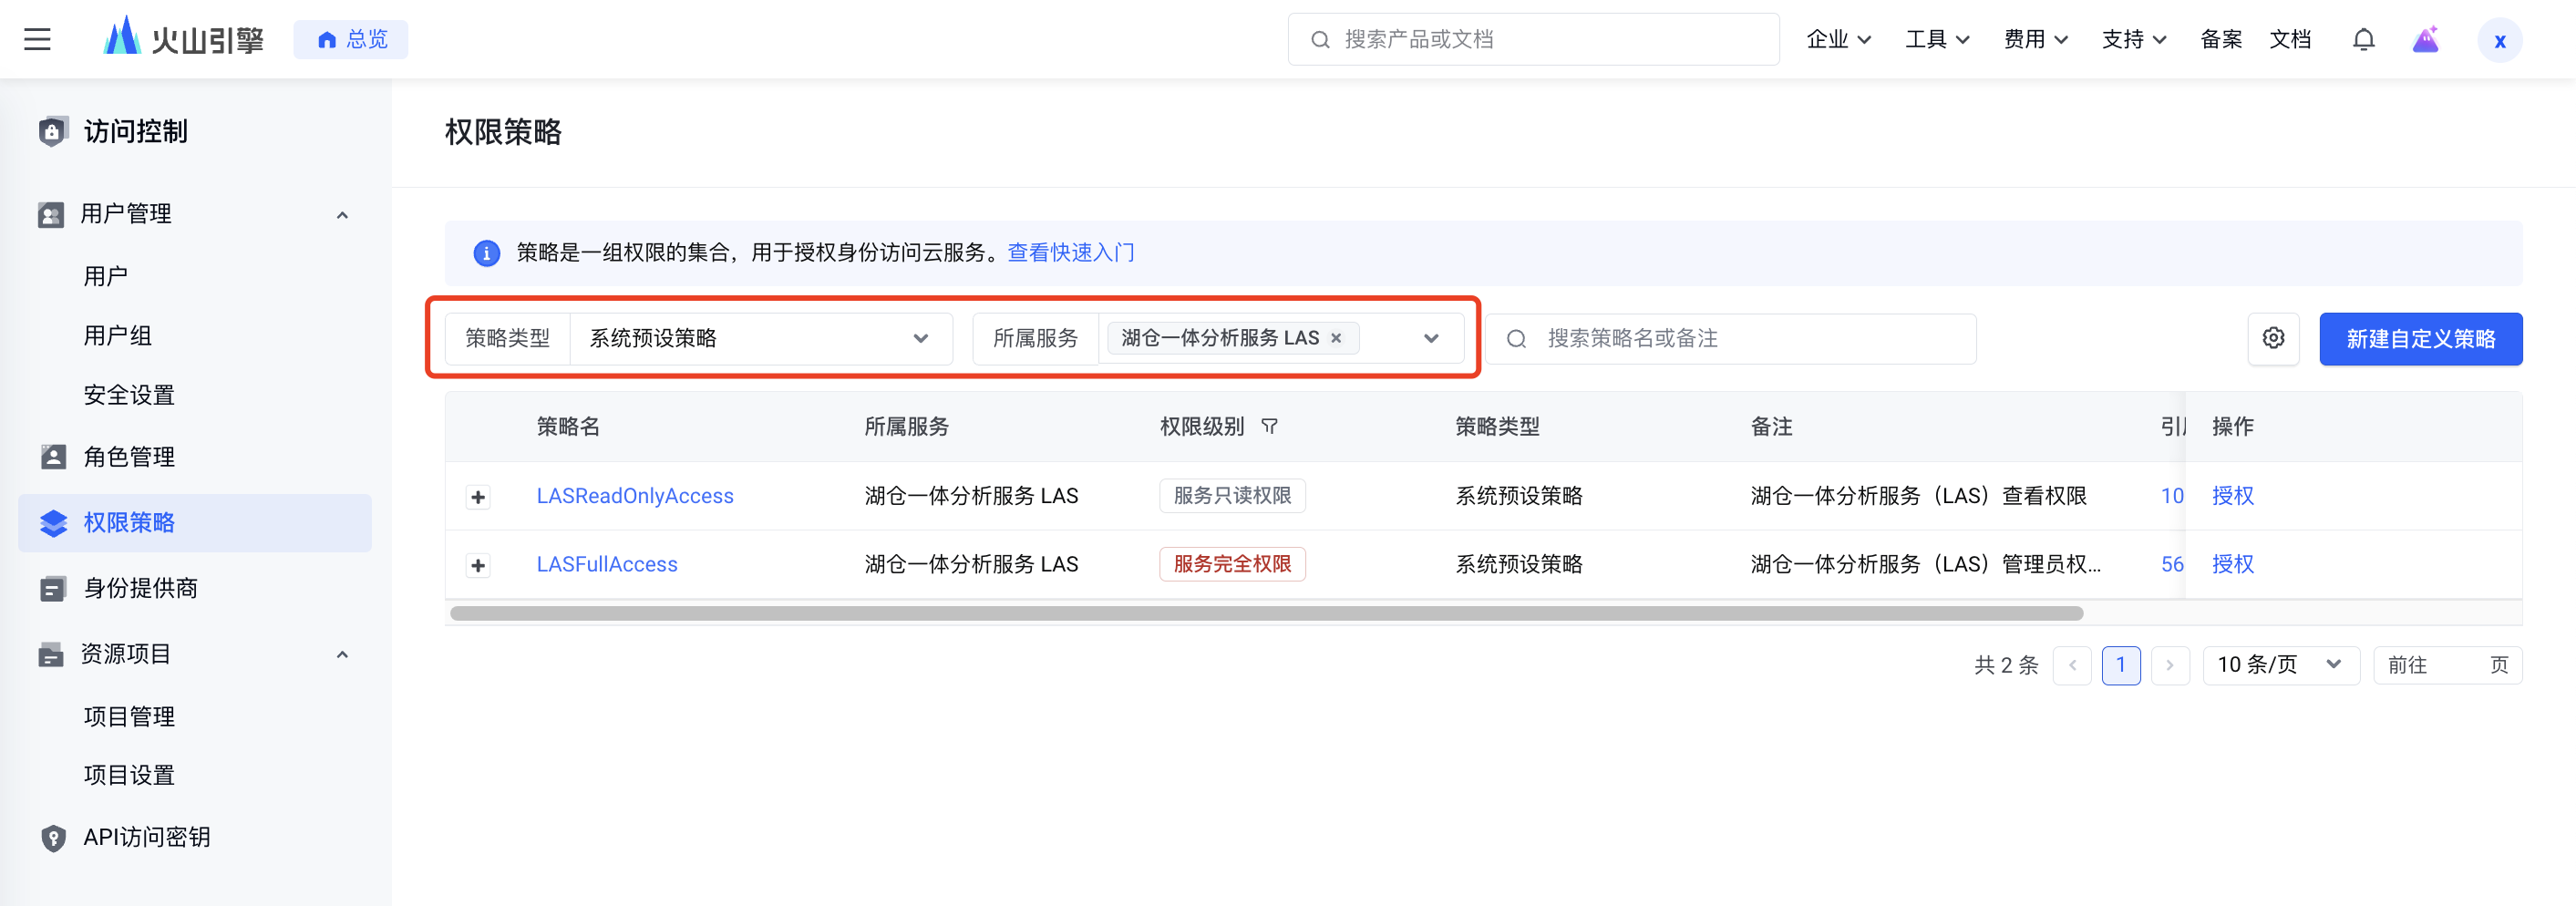
Task: Focus the 搜索策略名或备注 search field
Action: tap(1731, 339)
